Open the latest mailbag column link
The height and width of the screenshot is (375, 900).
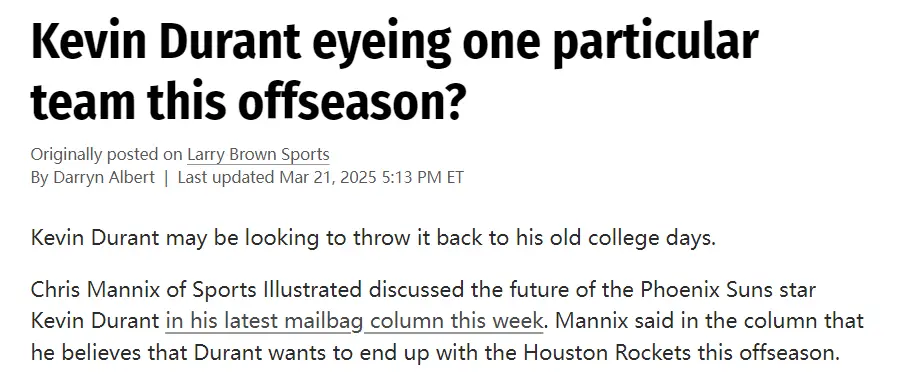(x=354, y=321)
